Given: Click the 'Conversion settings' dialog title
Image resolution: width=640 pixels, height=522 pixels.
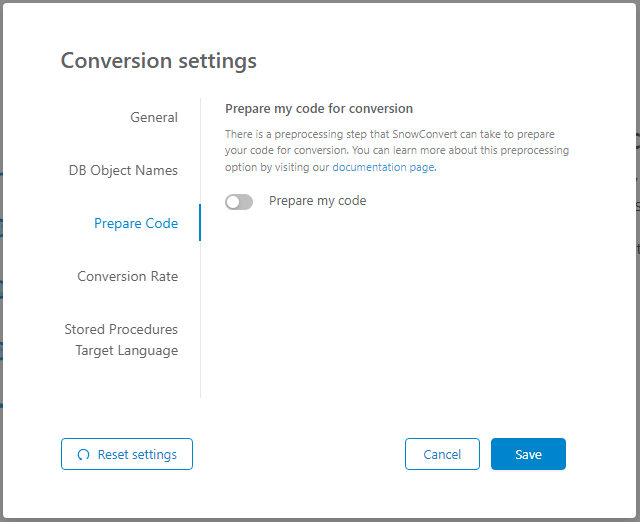Looking at the screenshot, I should [158, 60].
